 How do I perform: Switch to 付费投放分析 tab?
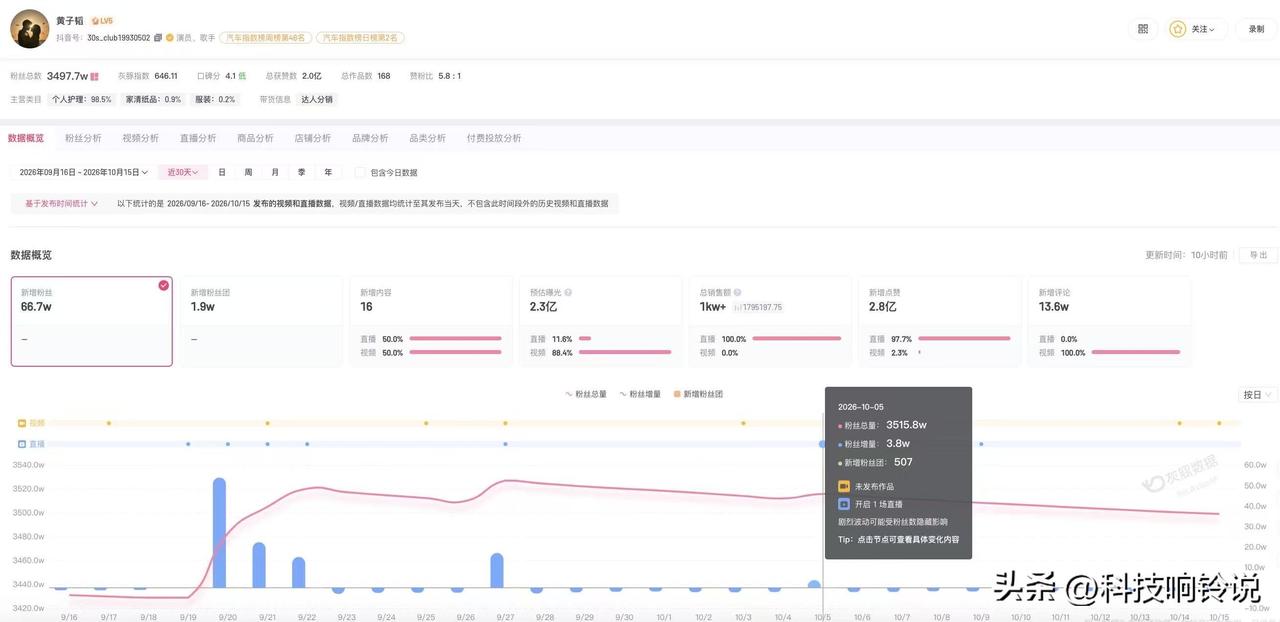coord(494,138)
